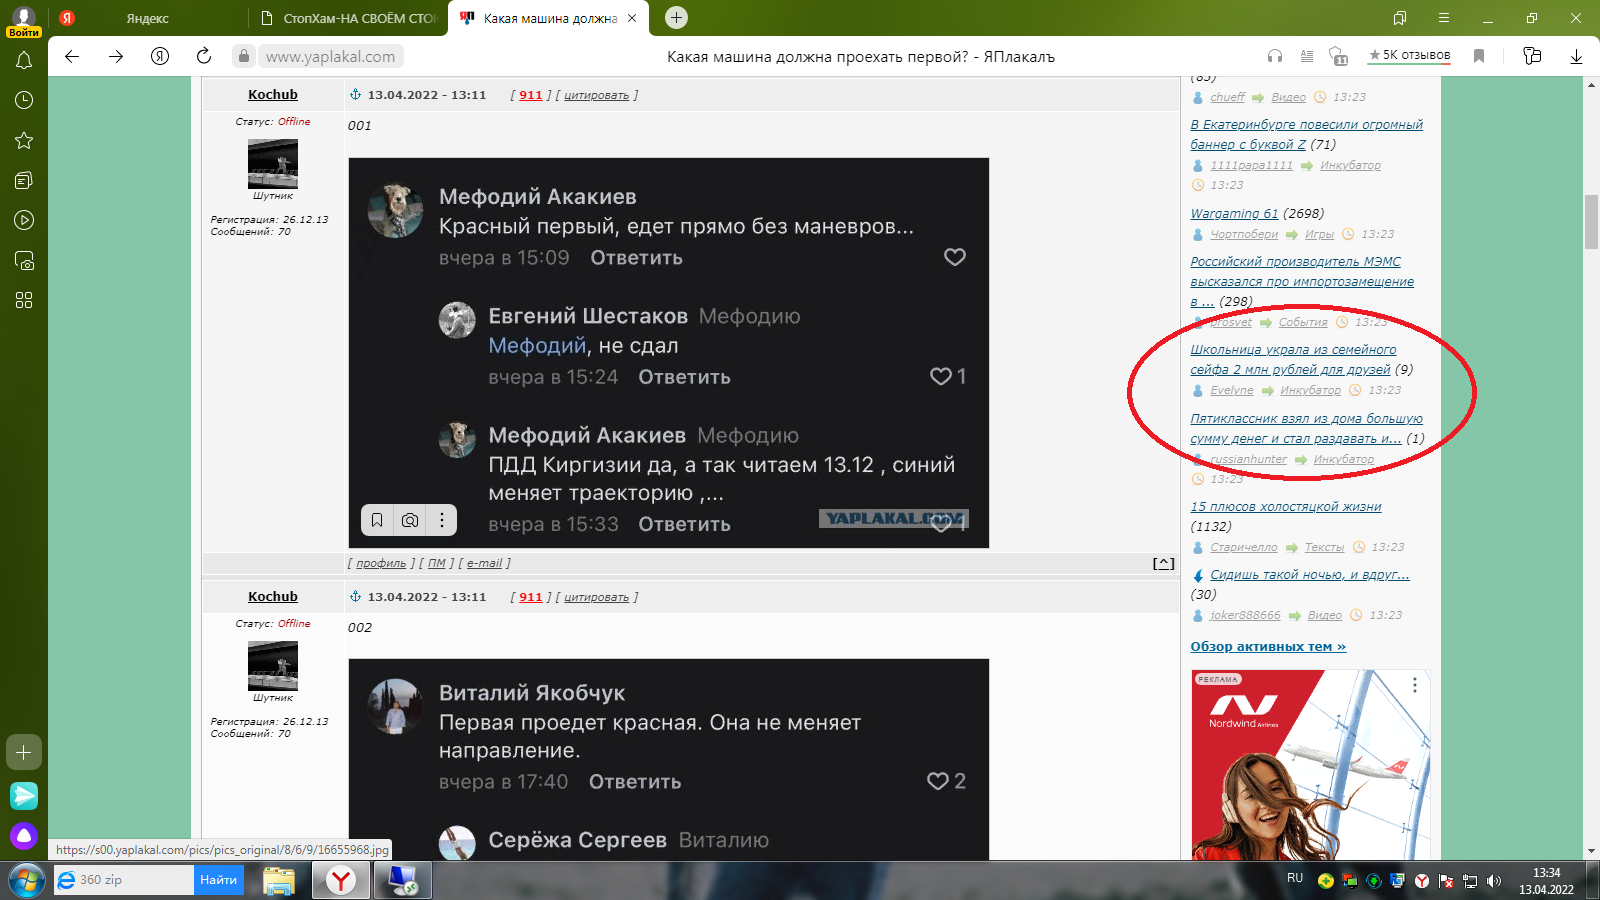
Task: Open Windows Explorer from the taskbar
Action: (x=279, y=880)
